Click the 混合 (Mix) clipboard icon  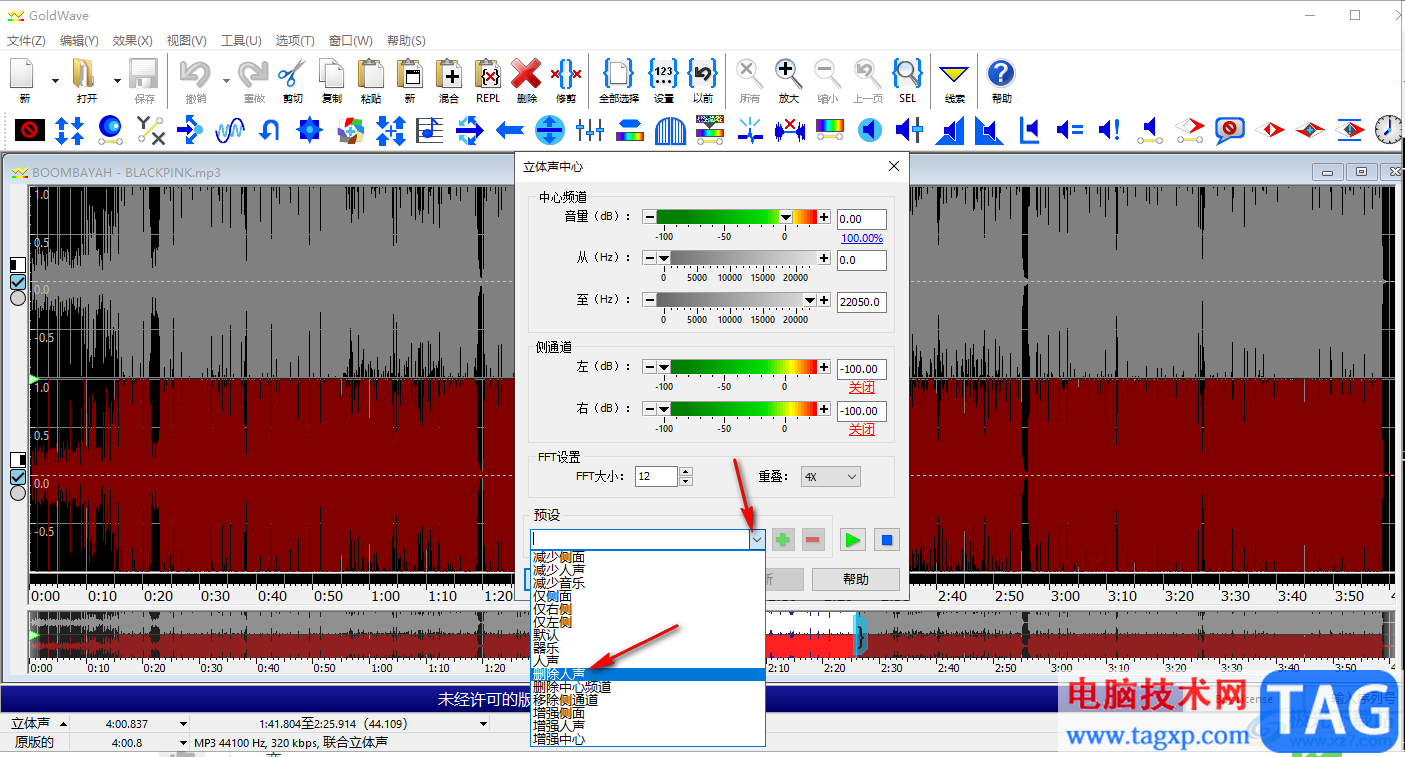point(448,75)
